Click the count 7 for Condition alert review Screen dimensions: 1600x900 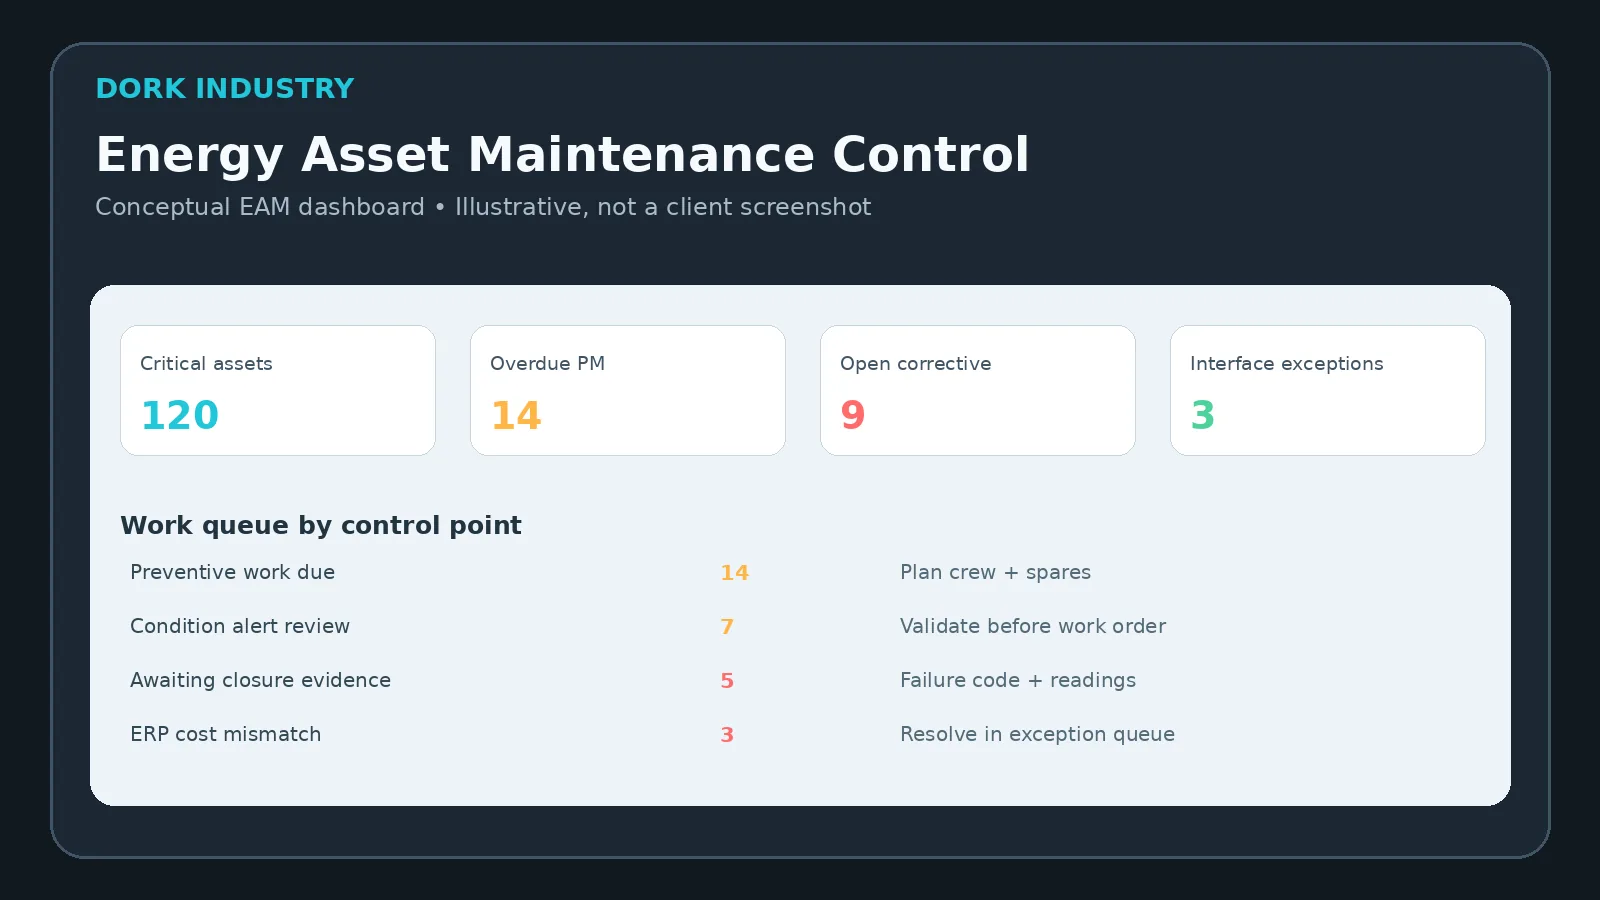727,626
